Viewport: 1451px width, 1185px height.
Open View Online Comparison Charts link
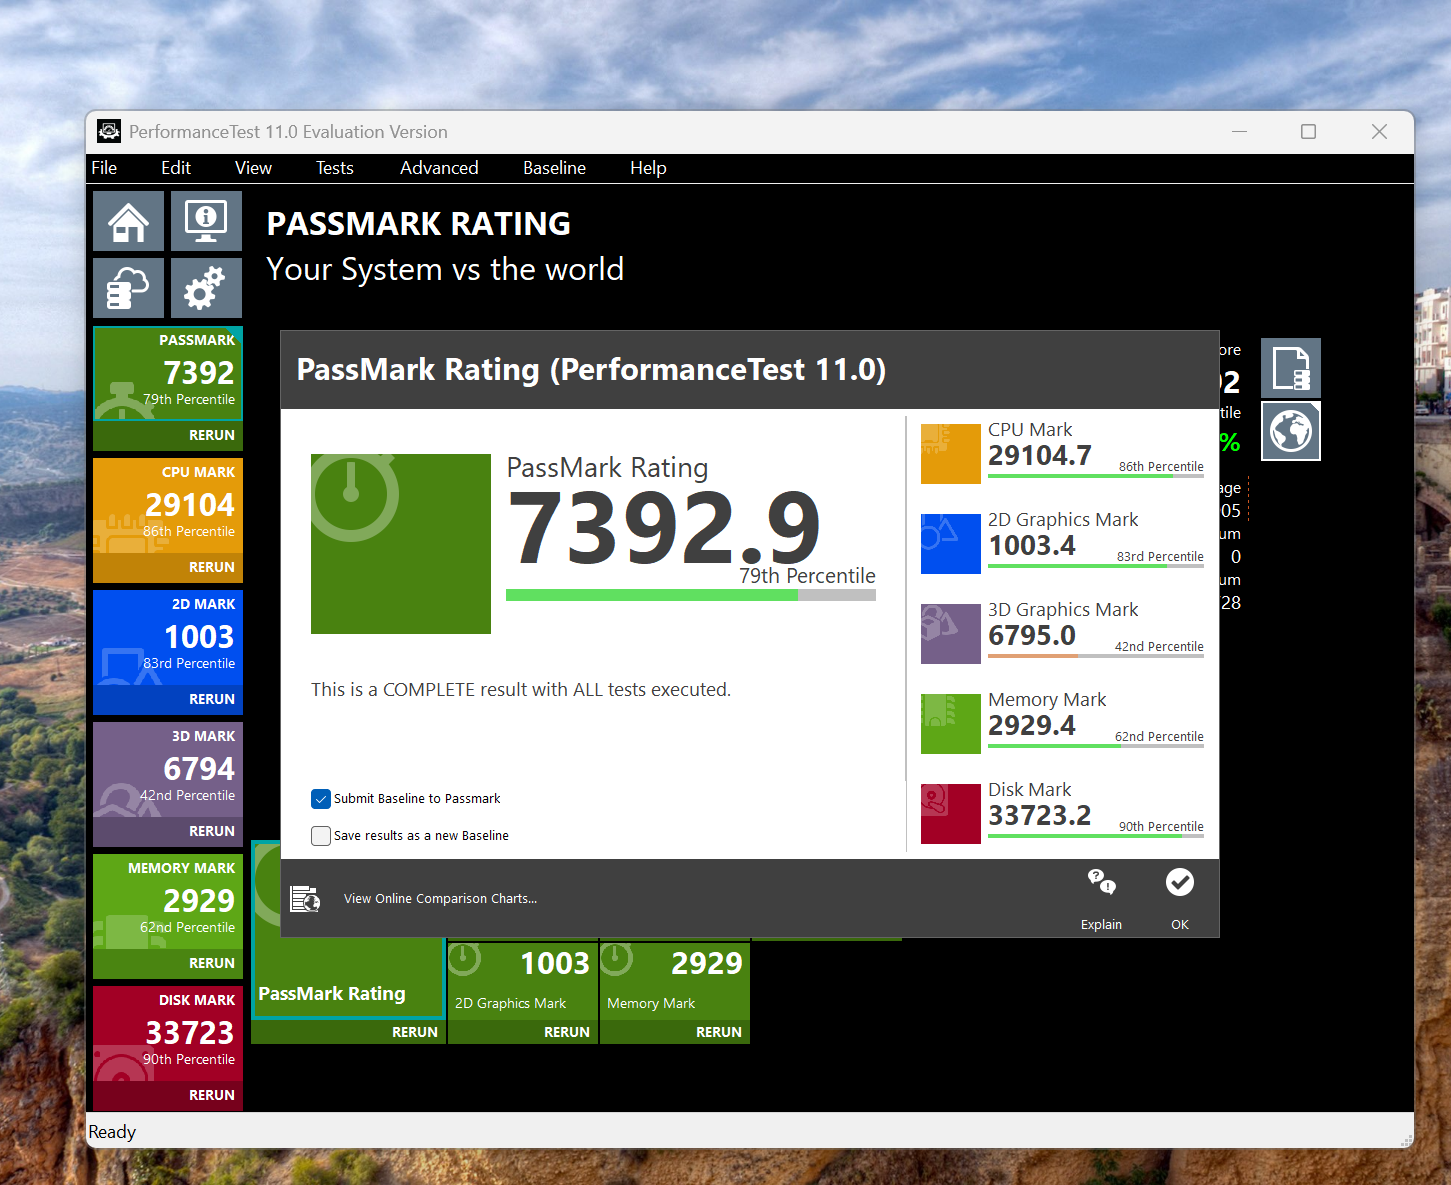440,898
